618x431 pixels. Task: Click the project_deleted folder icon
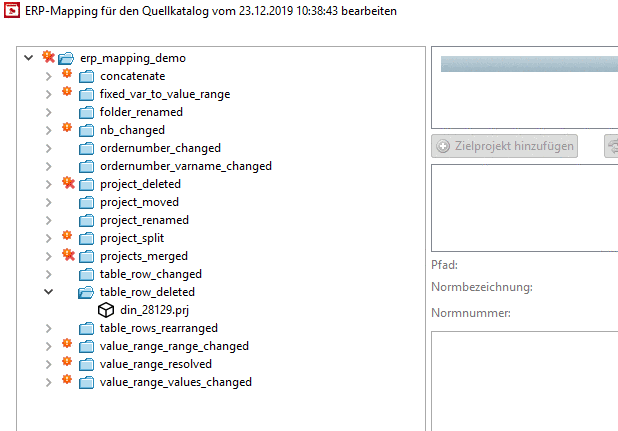[x=87, y=184]
